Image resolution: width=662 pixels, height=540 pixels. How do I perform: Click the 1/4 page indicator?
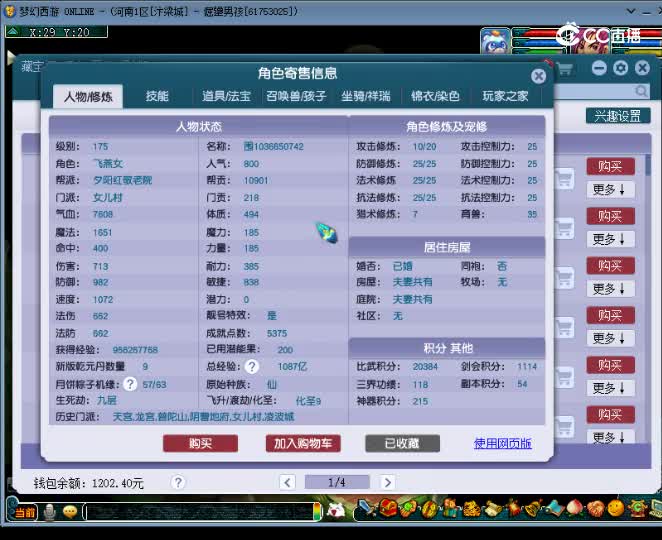[x=337, y=482]
